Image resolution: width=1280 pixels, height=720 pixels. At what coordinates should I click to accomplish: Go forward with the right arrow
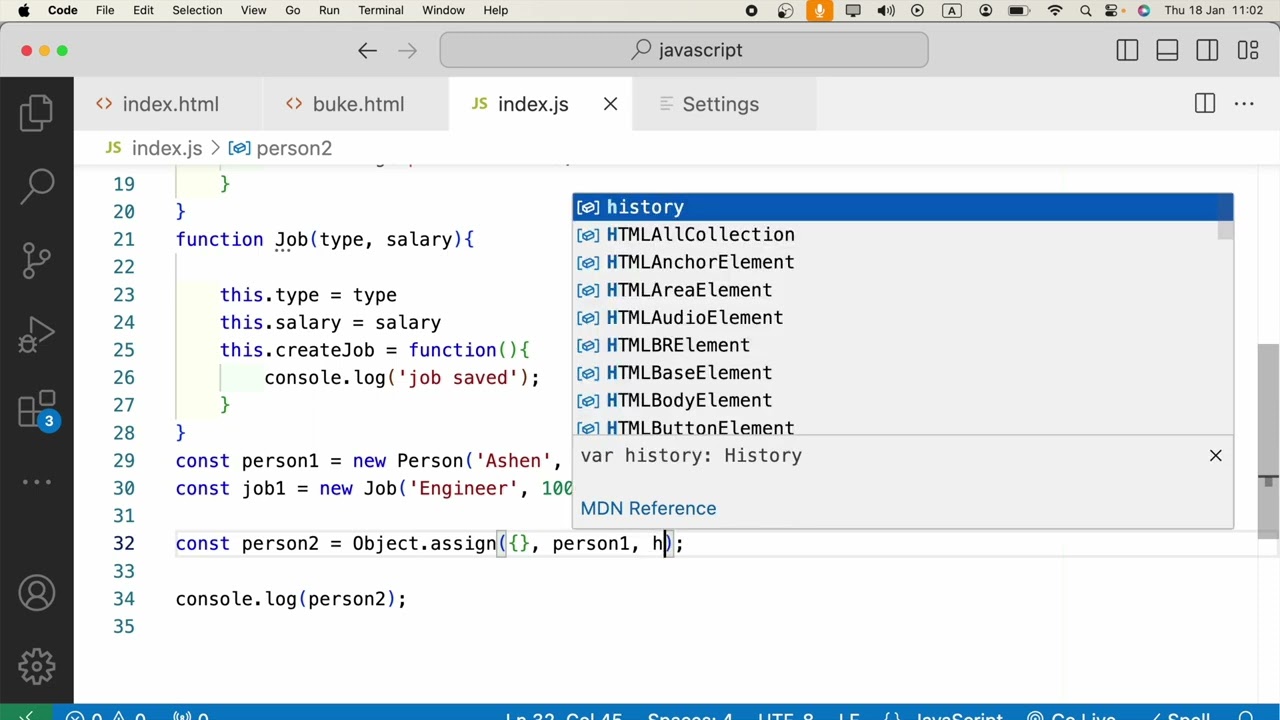coord(407,51)
